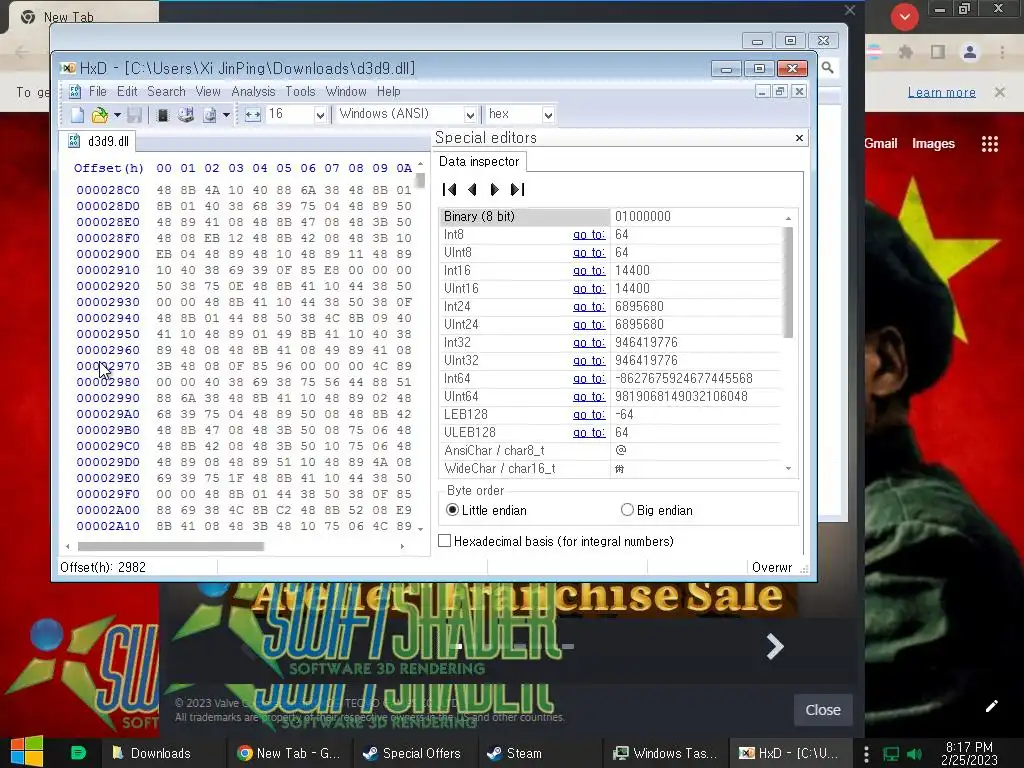Click the Data inspector scroll up arrow

788,218
